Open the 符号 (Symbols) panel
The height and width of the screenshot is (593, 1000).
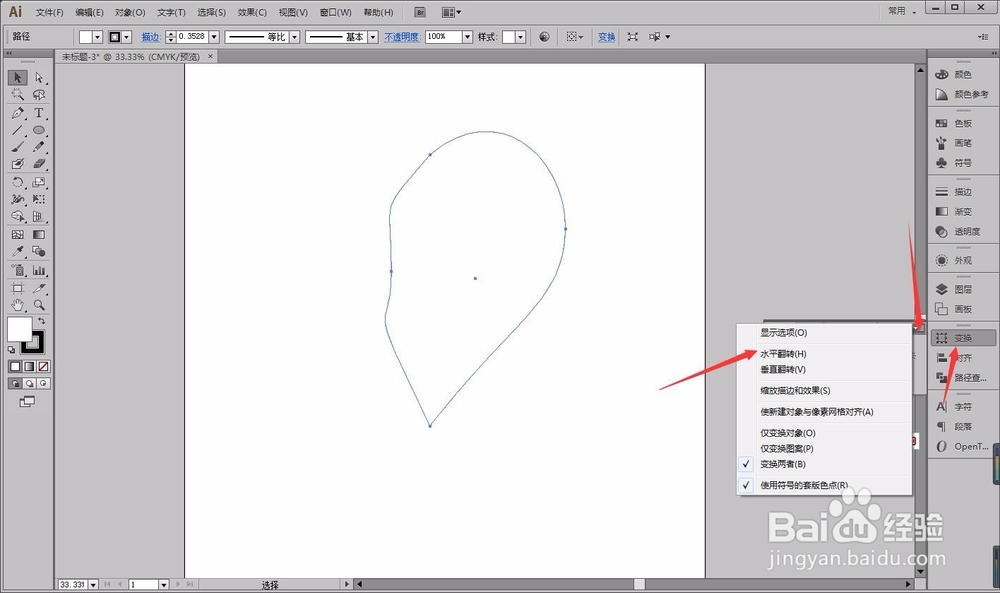pyautogui.click(x=962, y=163)
